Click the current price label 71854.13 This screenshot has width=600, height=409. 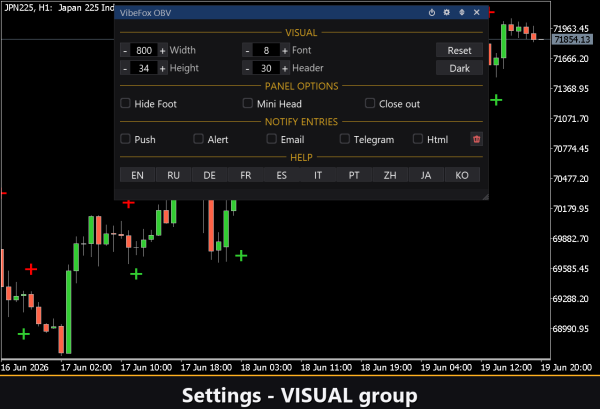pyautogui.click(x=572, y=39)
